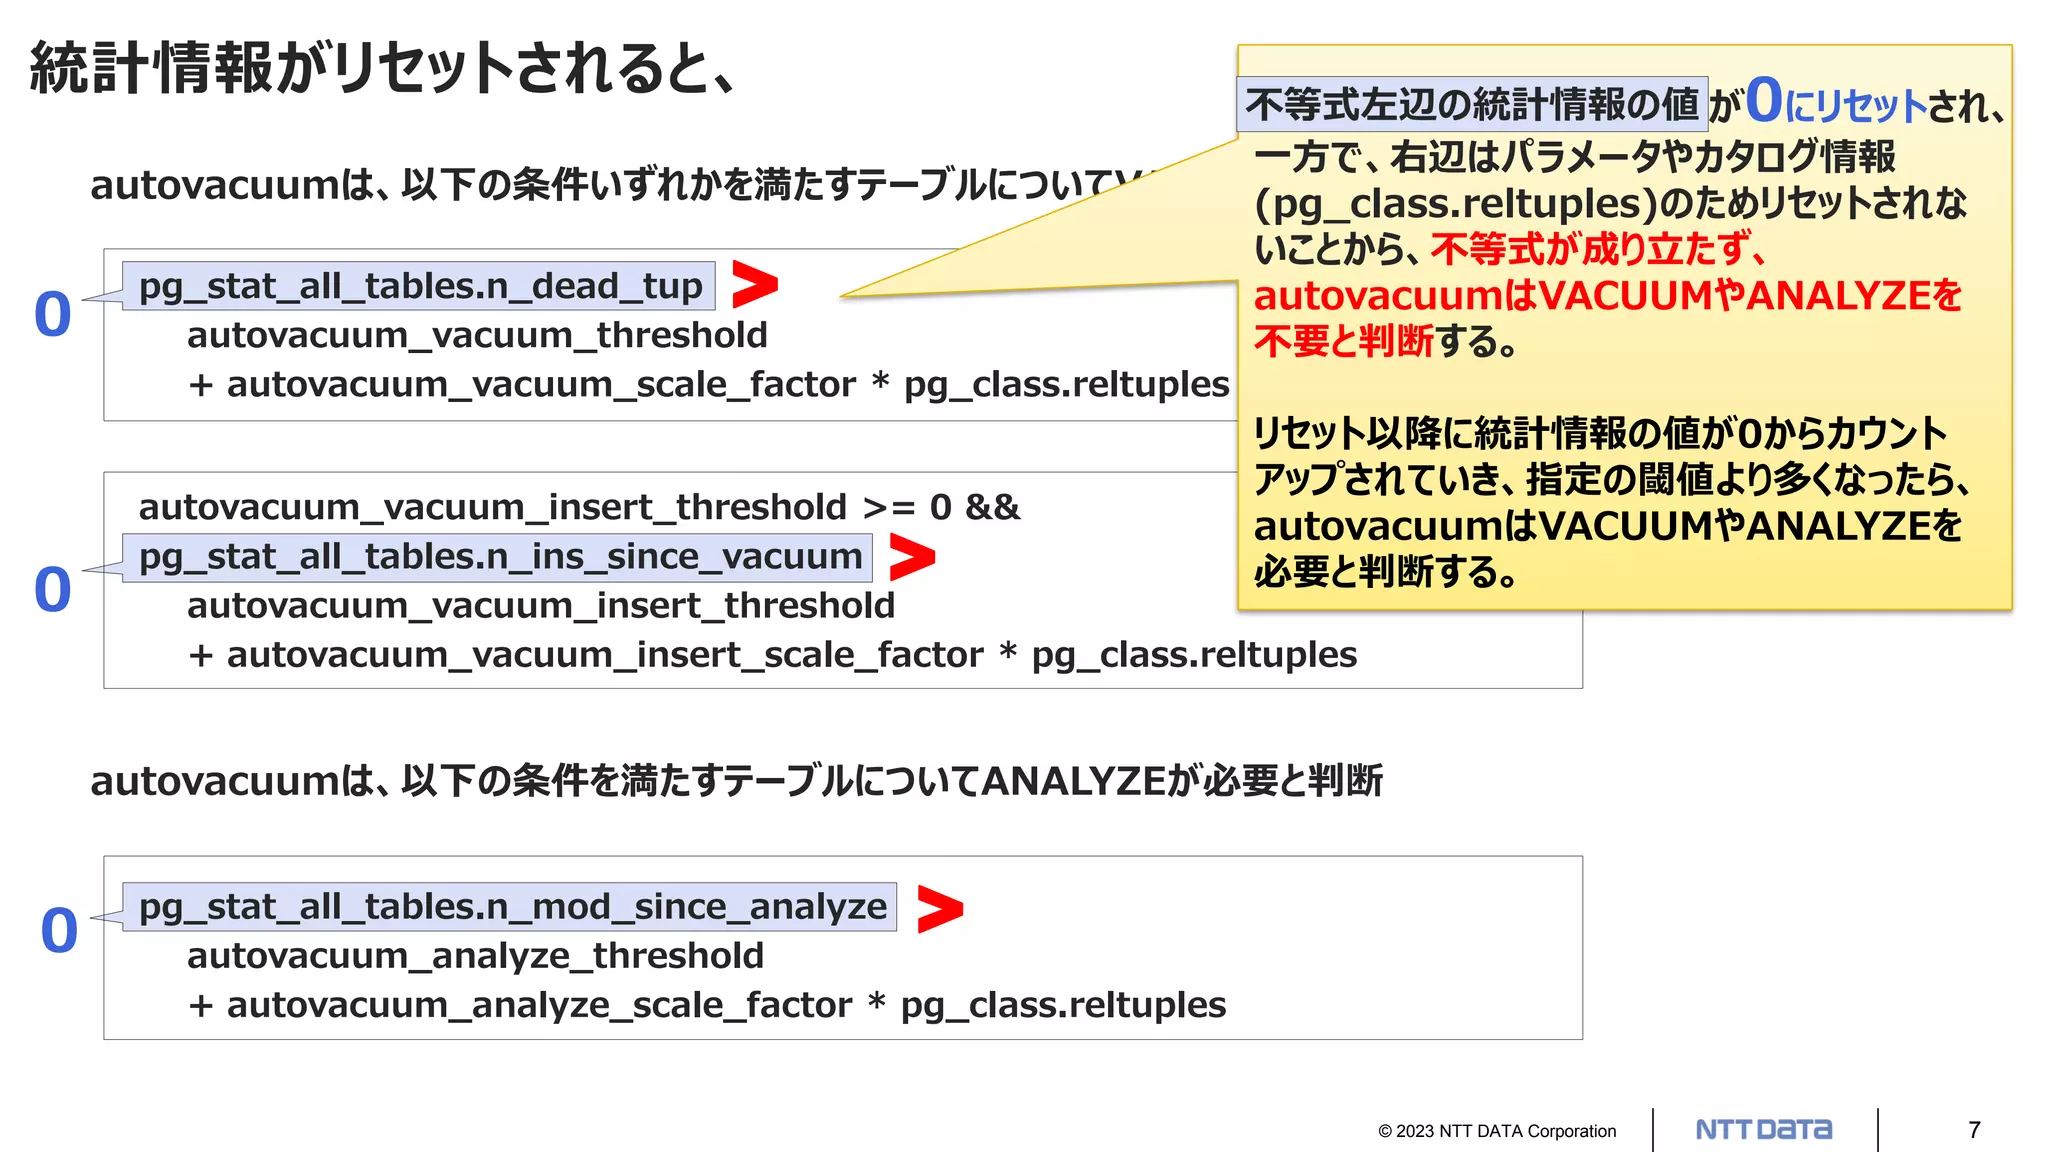Click red greater-than sign after n_dead_tup
Viewport: 2048px width, 1152px height.
pyautogui.click(x=754, y=285)
